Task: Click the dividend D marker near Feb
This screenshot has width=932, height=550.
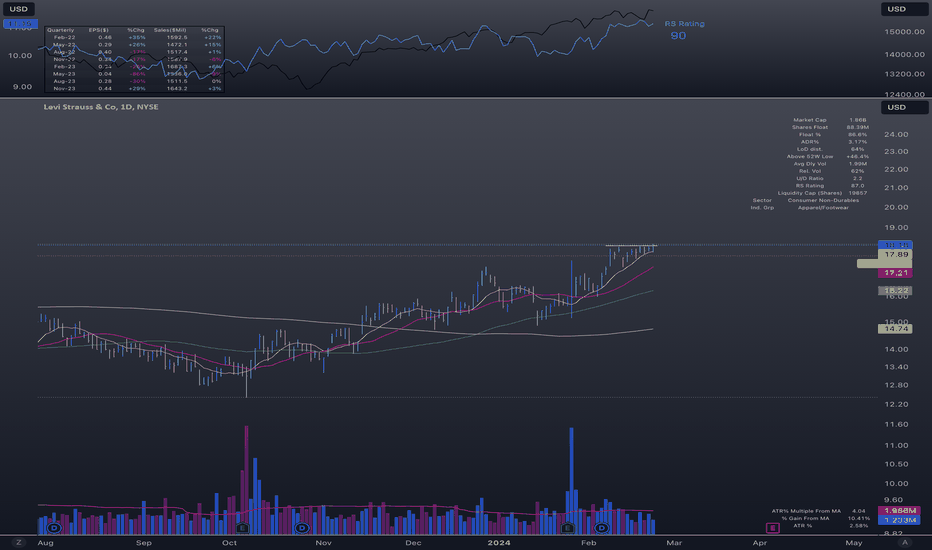Action: [x=602, y=527]
